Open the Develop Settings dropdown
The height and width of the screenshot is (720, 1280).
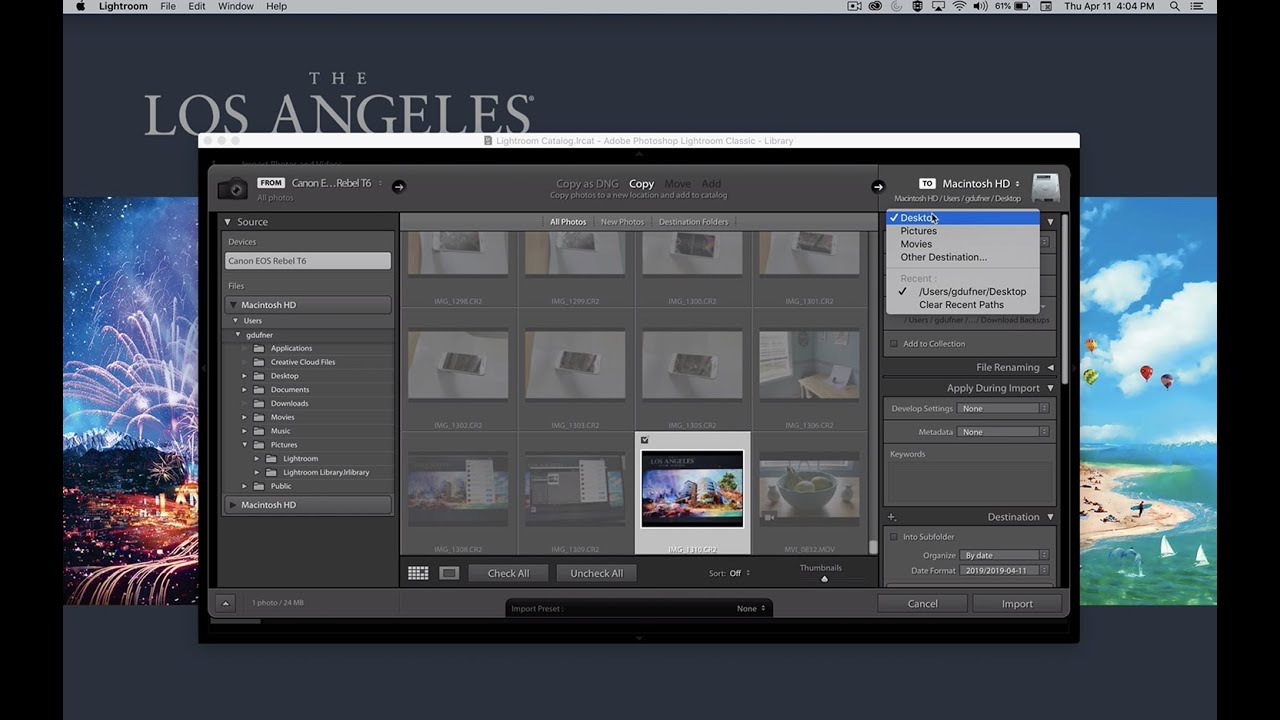tap(1003, 408)
